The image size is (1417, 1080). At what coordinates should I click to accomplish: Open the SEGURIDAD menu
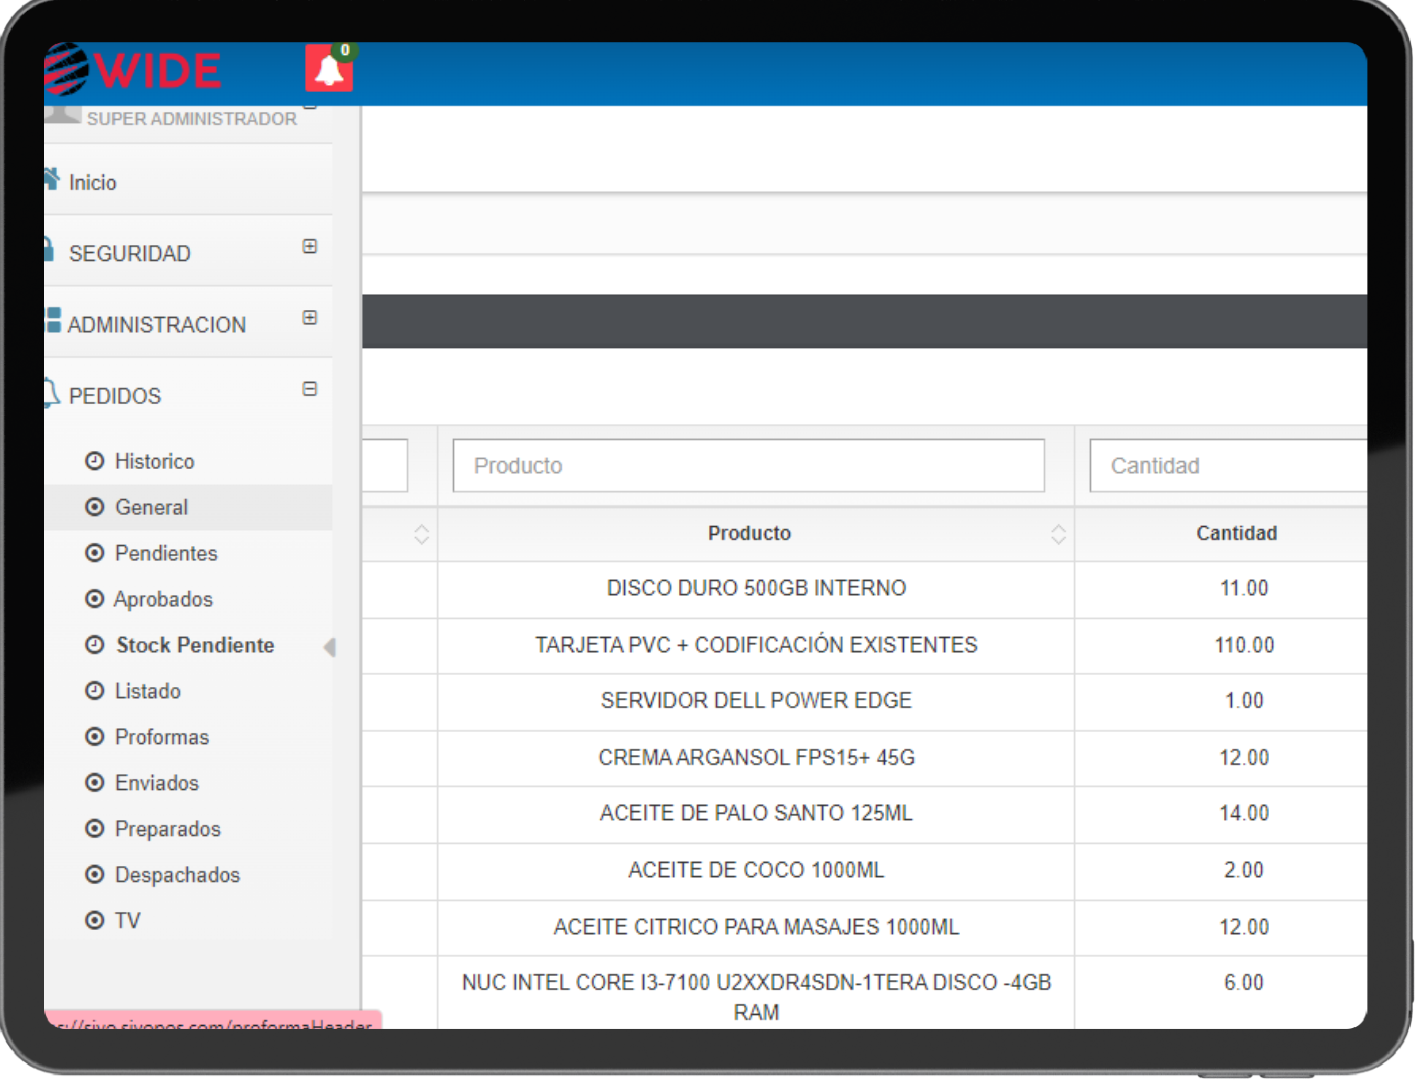(x=129, y=253)
